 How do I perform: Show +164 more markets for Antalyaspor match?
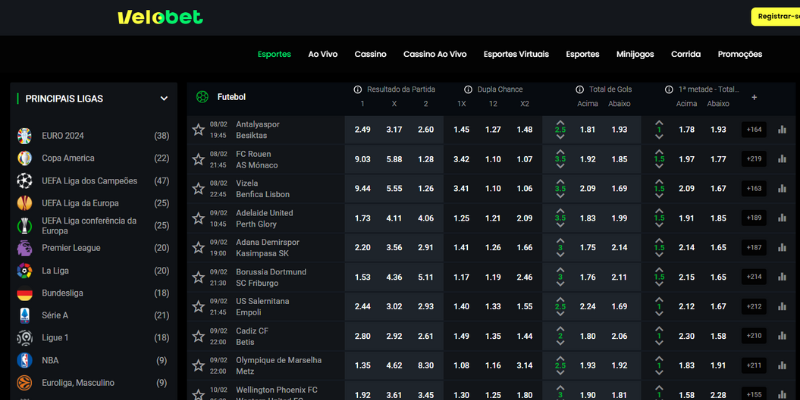[754, 130]
